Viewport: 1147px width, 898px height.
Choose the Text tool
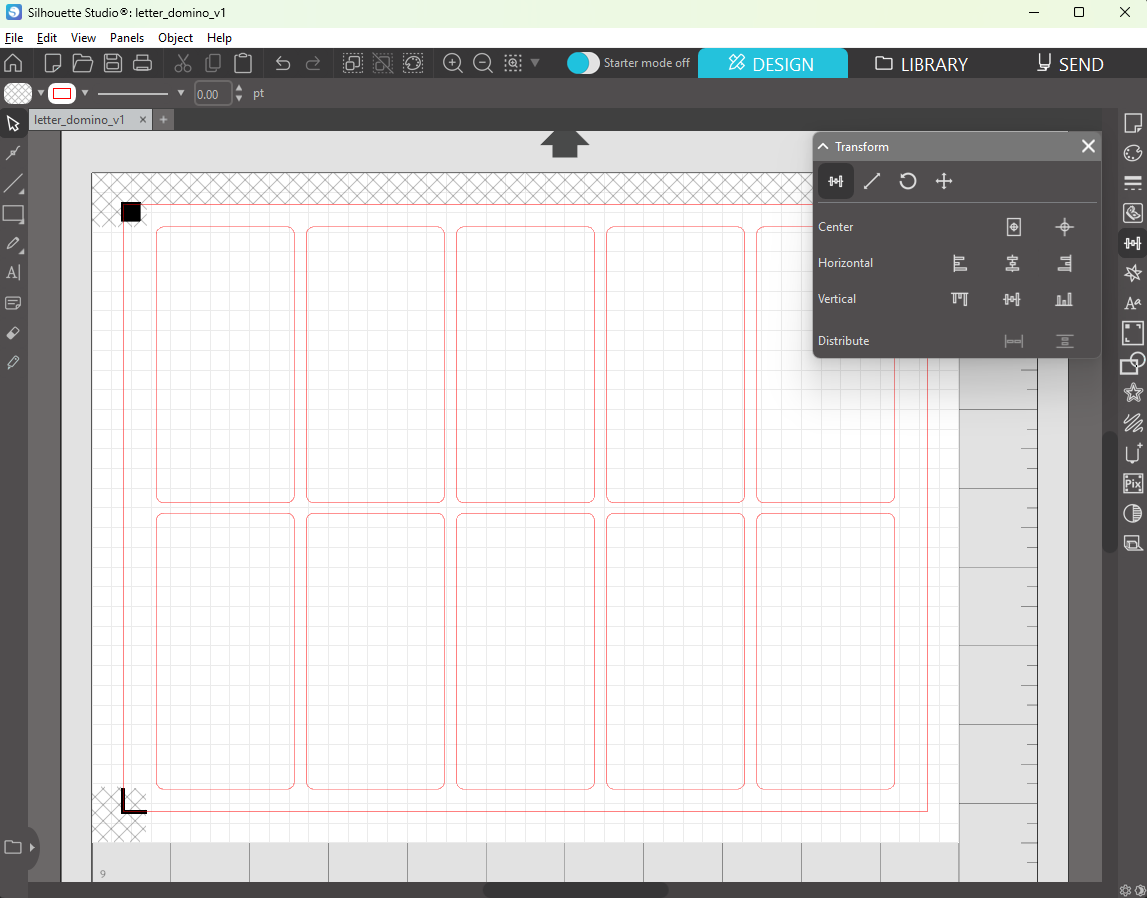[x=13, y=273]
